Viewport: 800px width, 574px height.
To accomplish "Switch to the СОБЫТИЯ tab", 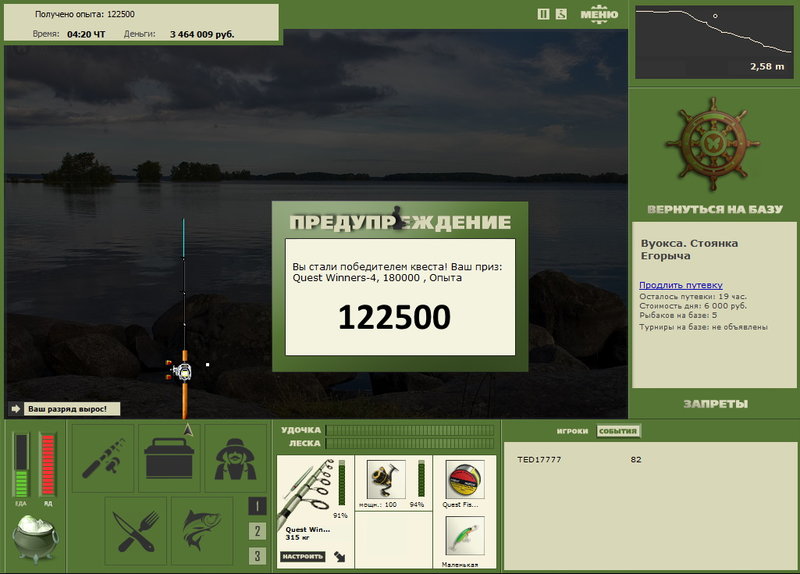I will point(617,431).
